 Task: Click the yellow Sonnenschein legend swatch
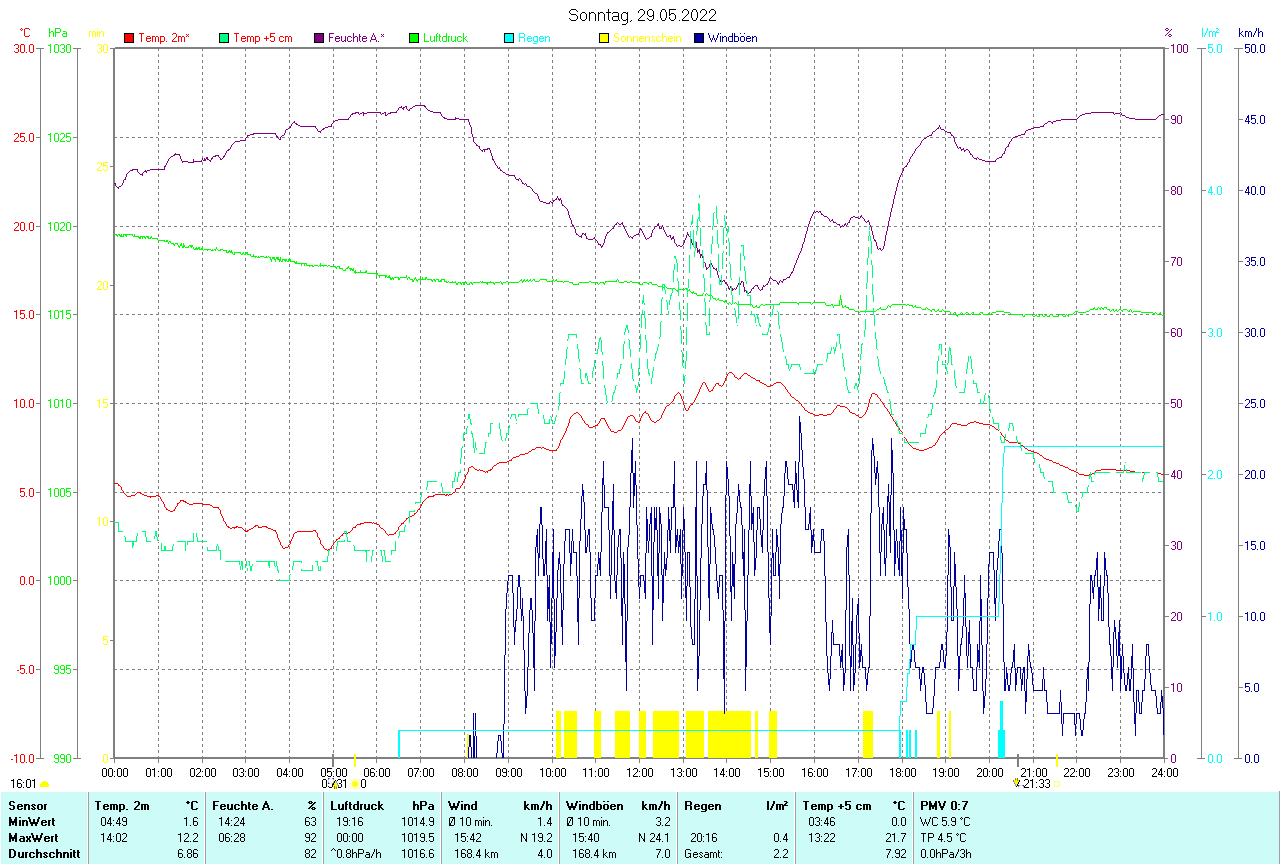[604, 38]
